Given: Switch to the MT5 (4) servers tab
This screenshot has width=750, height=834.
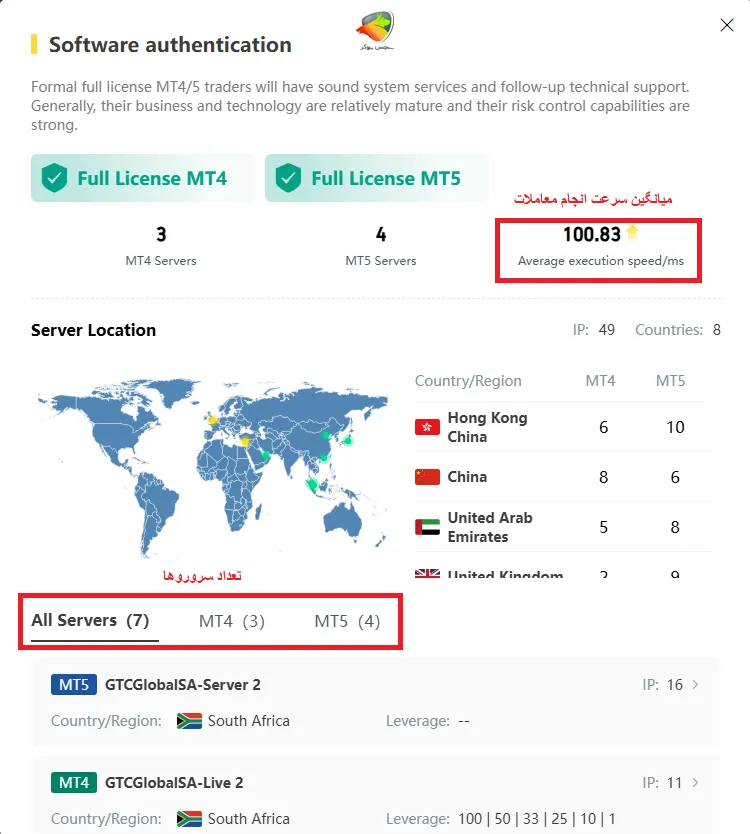Looking at the screenshot, I should pyautogui.click(x=347, y=620).
